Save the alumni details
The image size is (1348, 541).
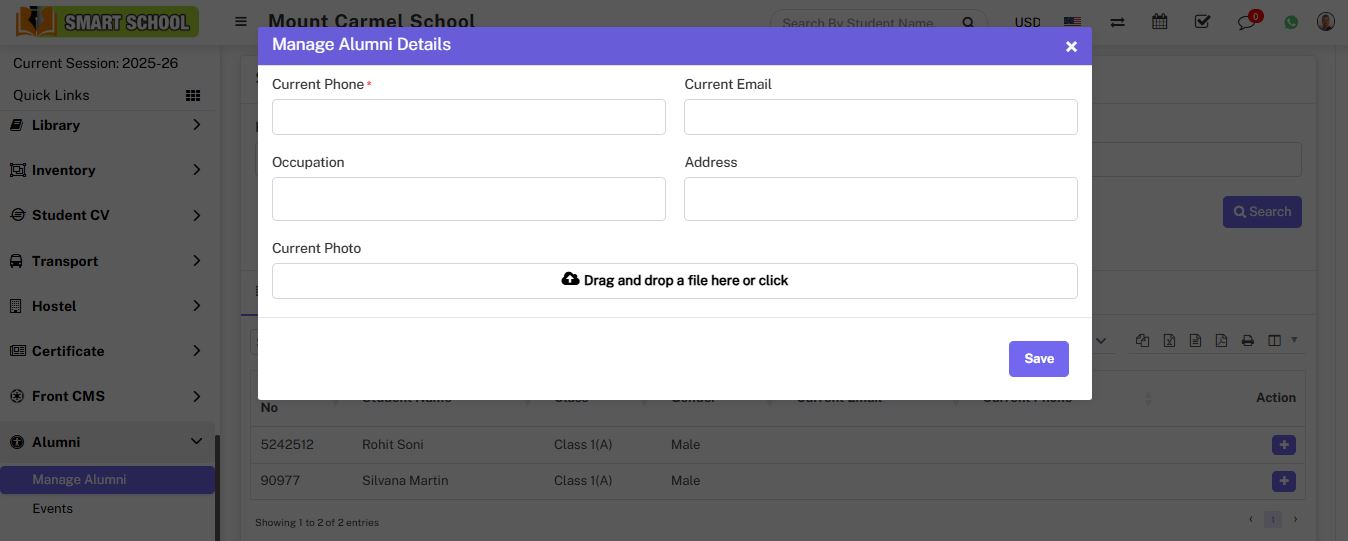[x=1038, y=359]
